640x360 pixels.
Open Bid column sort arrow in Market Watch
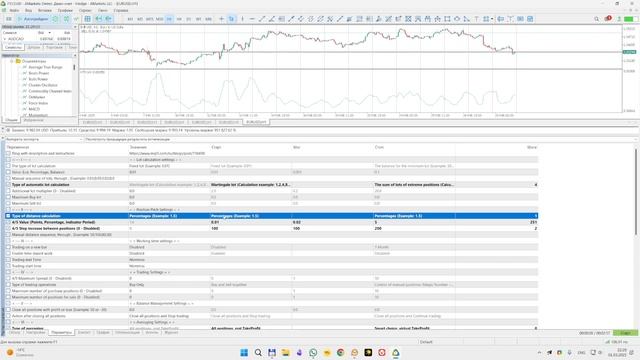[50, 33]
